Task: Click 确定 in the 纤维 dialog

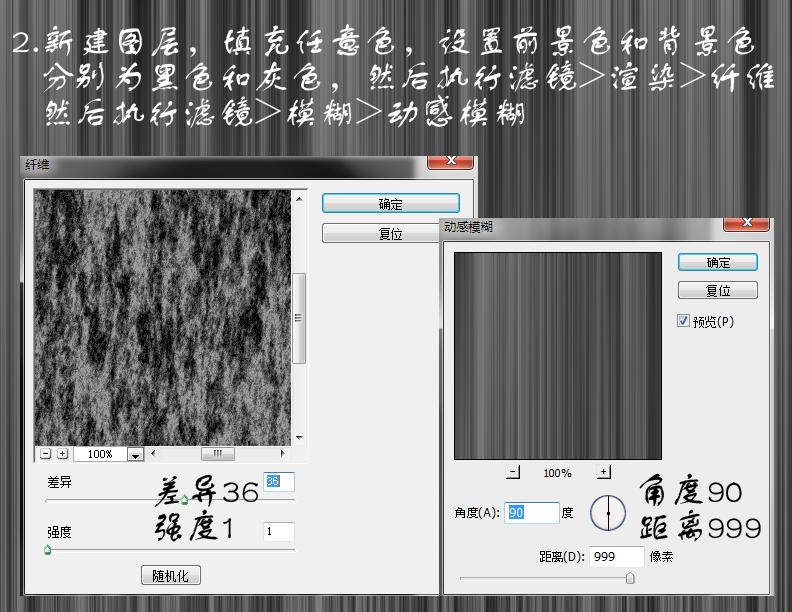Action: click(390, 203)
